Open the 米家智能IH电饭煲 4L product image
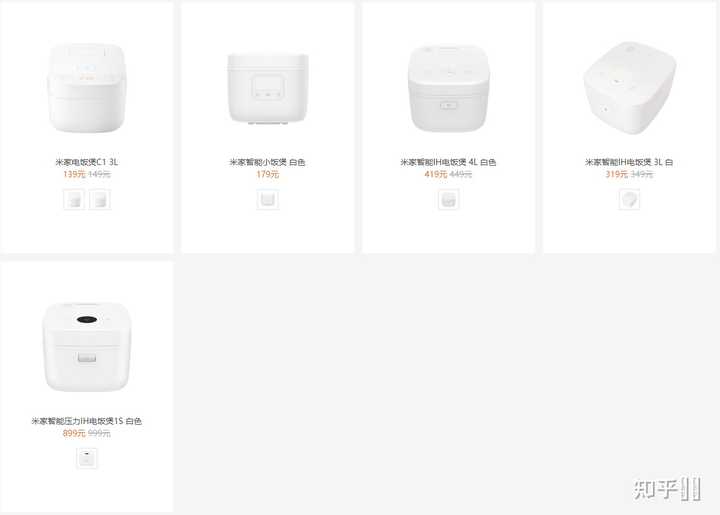 pos(448,88)
